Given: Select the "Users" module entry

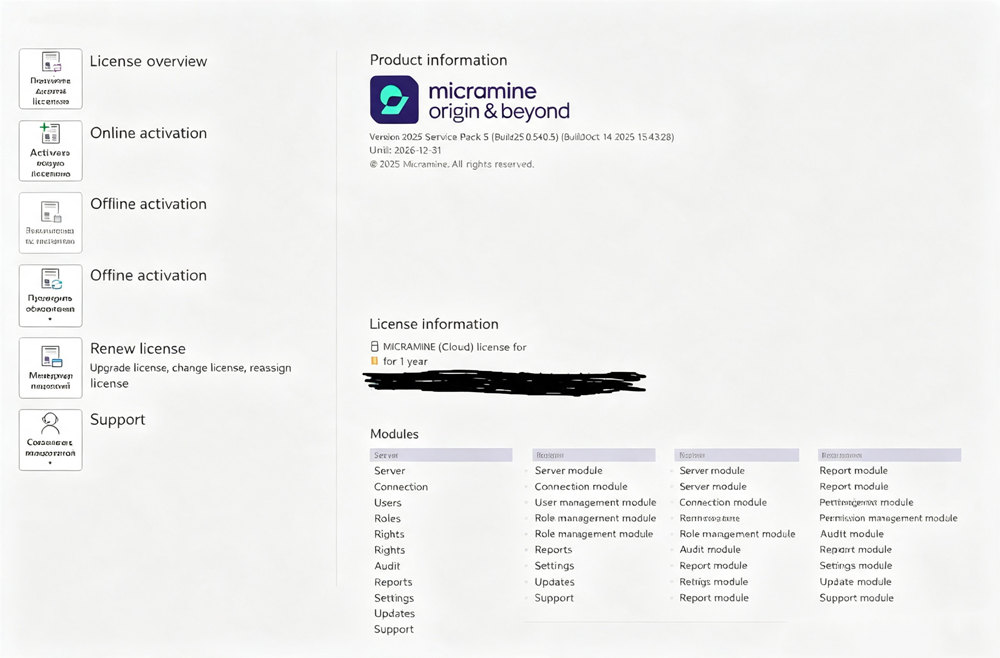Looking at the screenshot, I should [388, 502].
